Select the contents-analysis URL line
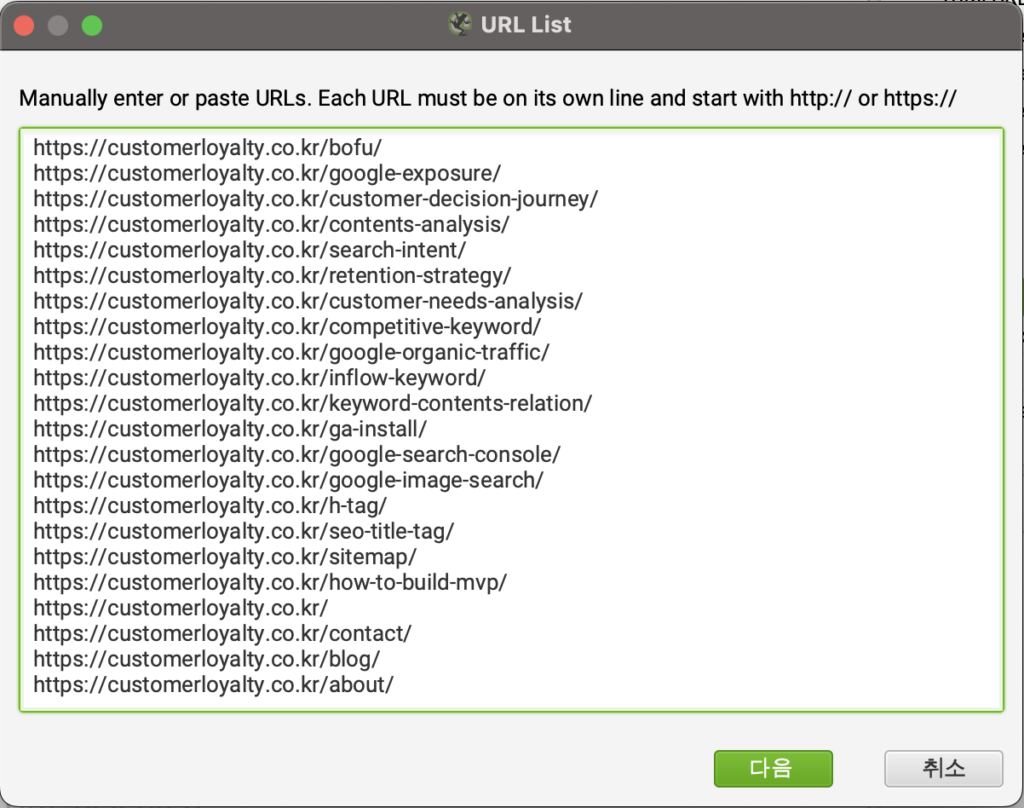This screenshot has height=808, width=1024. click(x=271, y=224)
